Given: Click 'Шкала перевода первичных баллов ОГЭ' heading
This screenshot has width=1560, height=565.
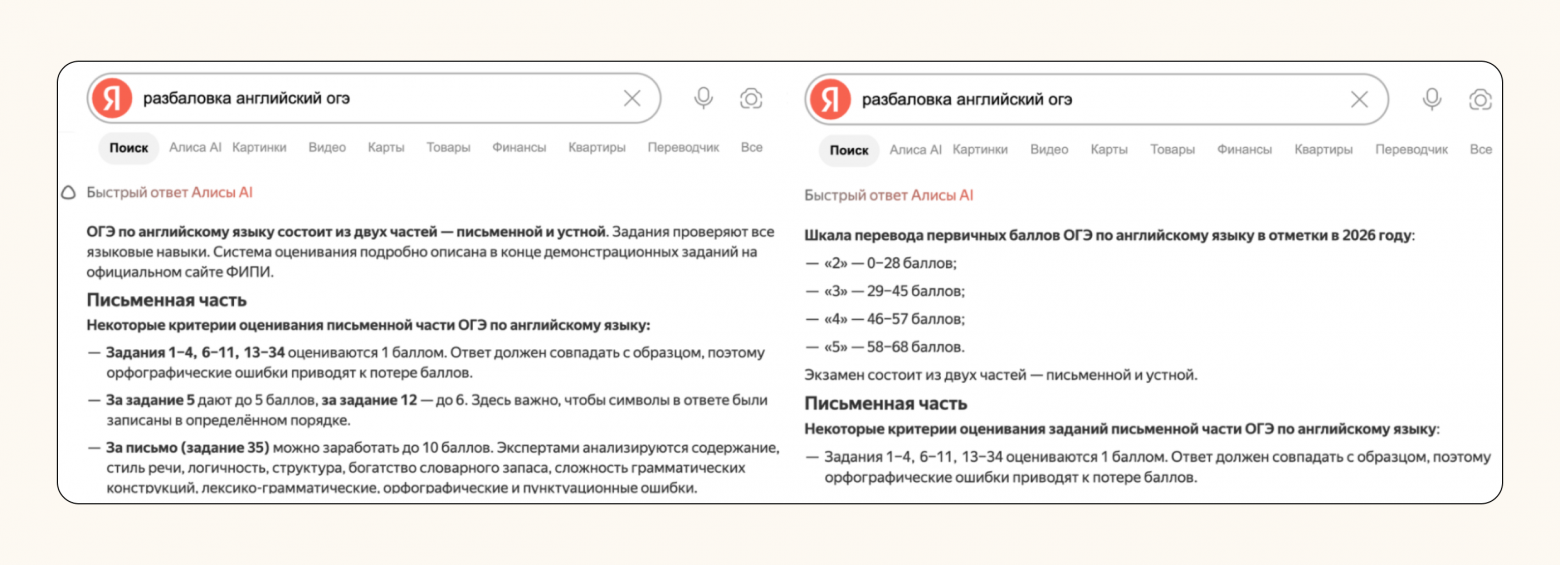Looking at the screenshot, I should point(1110,236).
